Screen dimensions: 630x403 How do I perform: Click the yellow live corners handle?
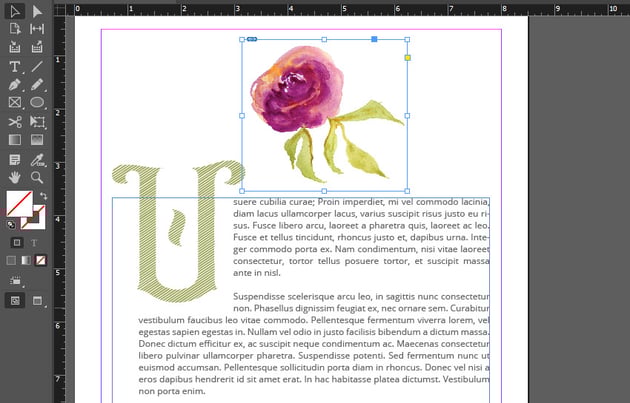click(x=407, y=58)
